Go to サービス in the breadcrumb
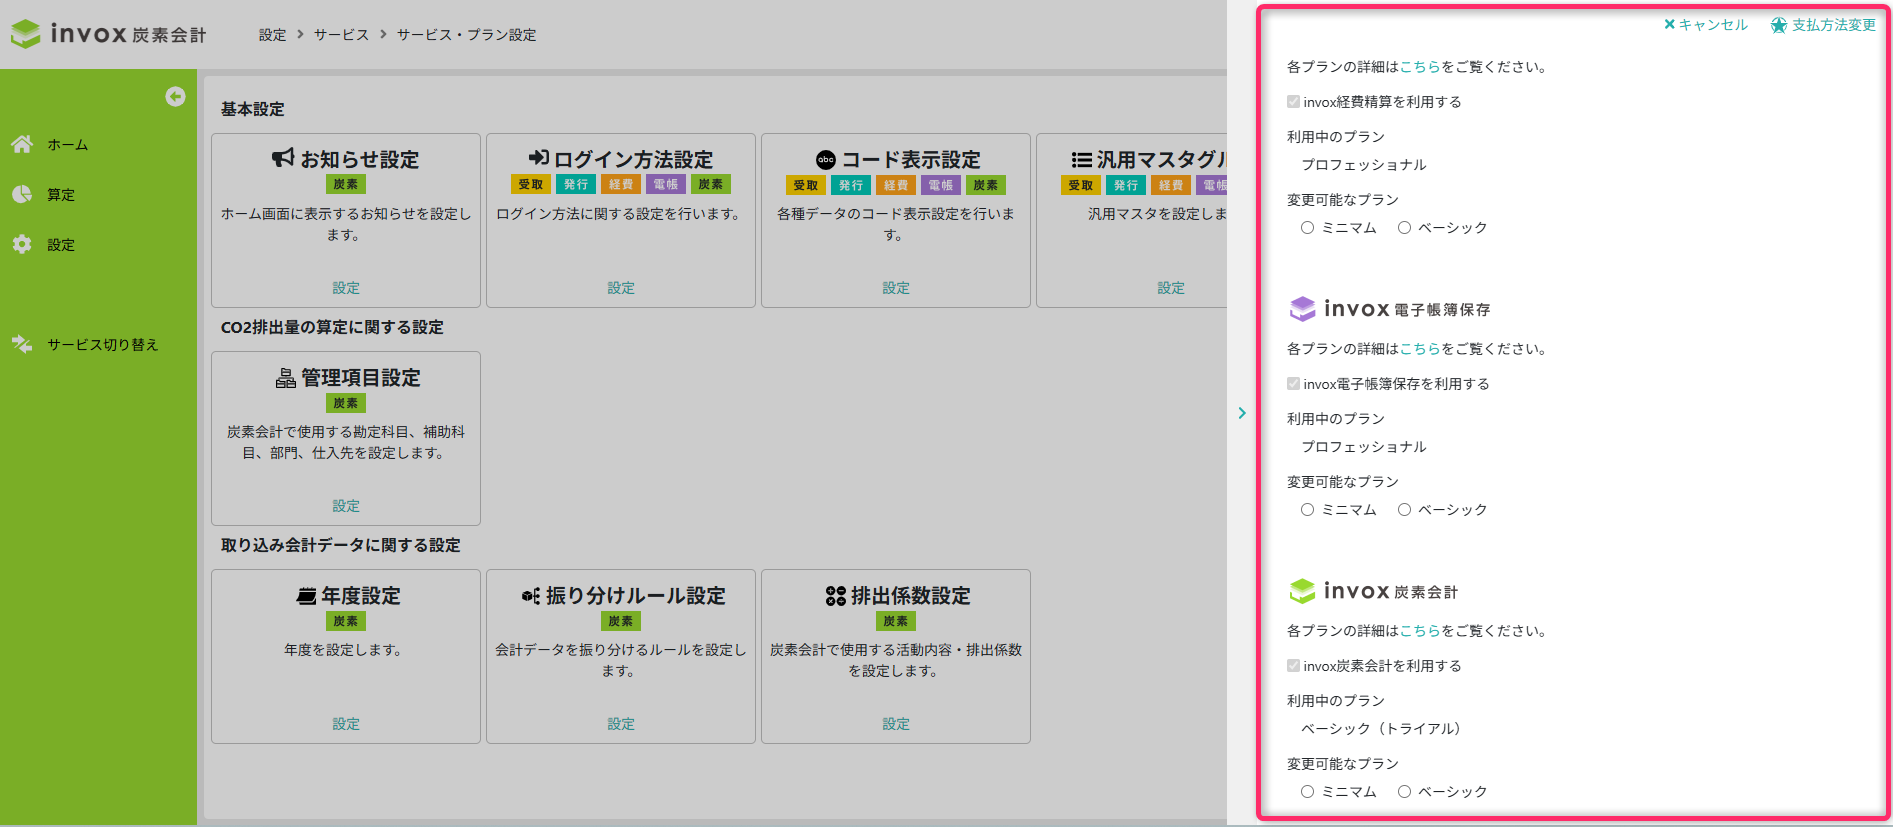 click(x=341, y=34)
